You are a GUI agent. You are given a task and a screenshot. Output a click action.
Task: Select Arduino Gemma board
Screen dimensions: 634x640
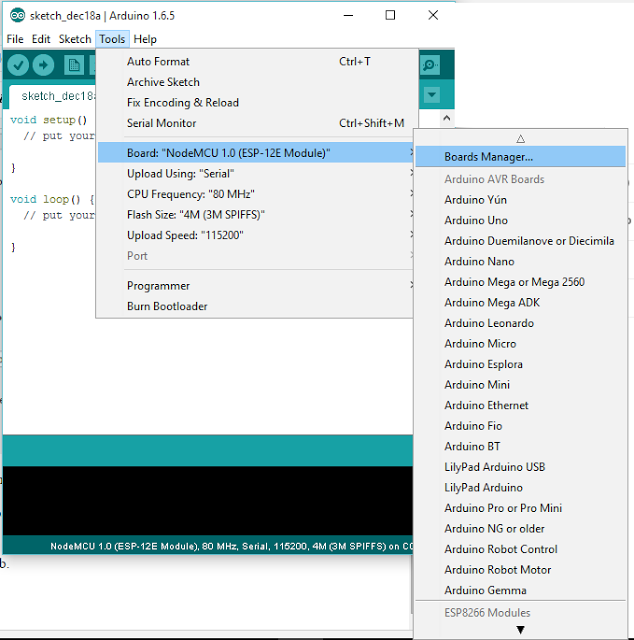click(521, 590)
